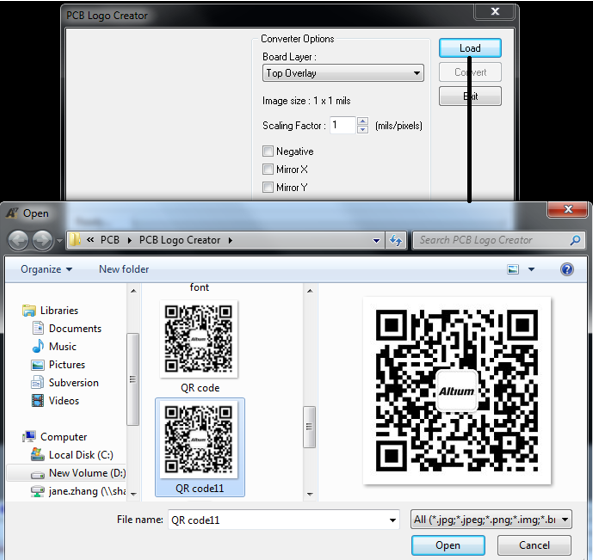Tick the Mirror X checkbox

point(268,169)
